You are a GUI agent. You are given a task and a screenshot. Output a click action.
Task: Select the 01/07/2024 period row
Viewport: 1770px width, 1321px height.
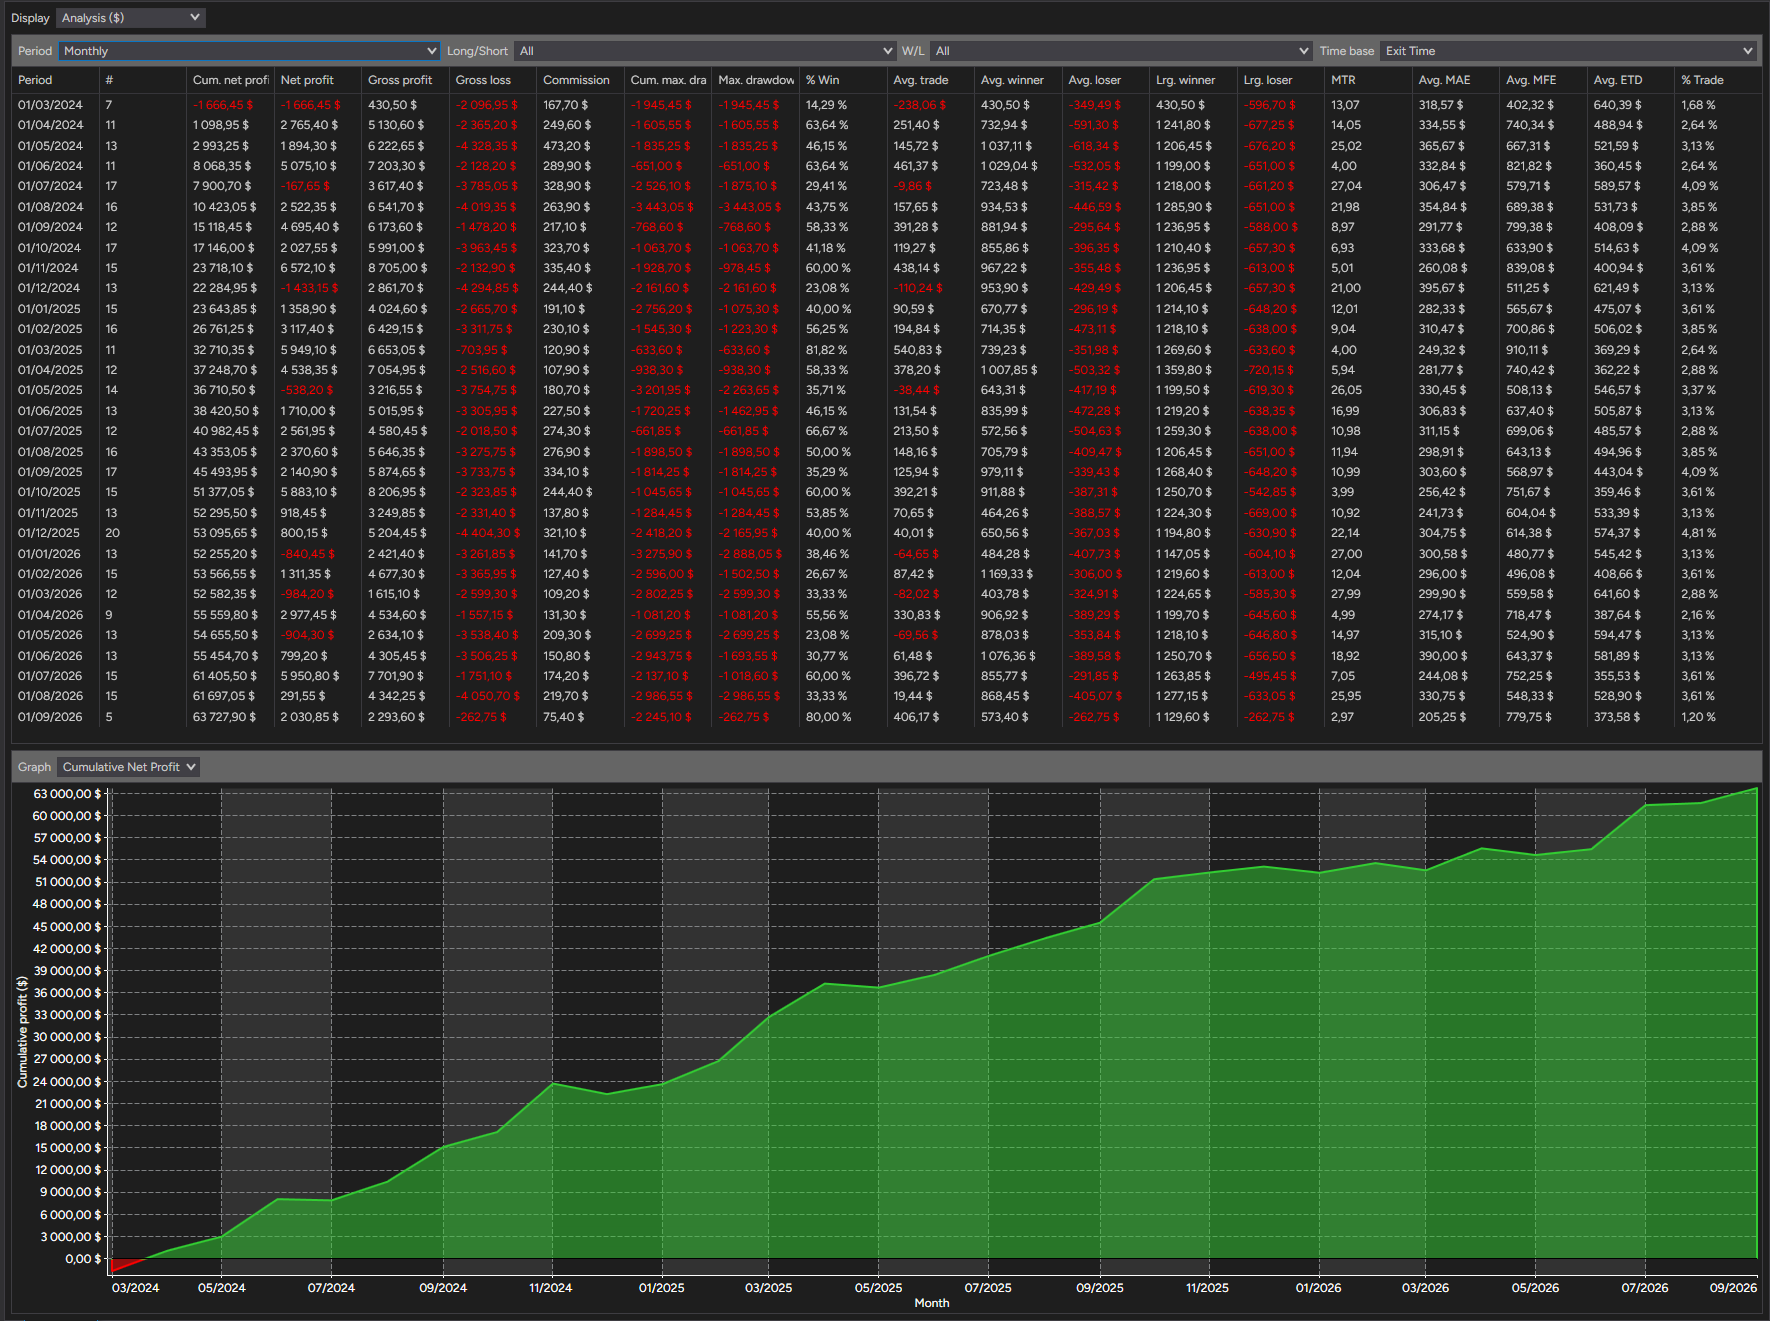click(x=887, y=186)
